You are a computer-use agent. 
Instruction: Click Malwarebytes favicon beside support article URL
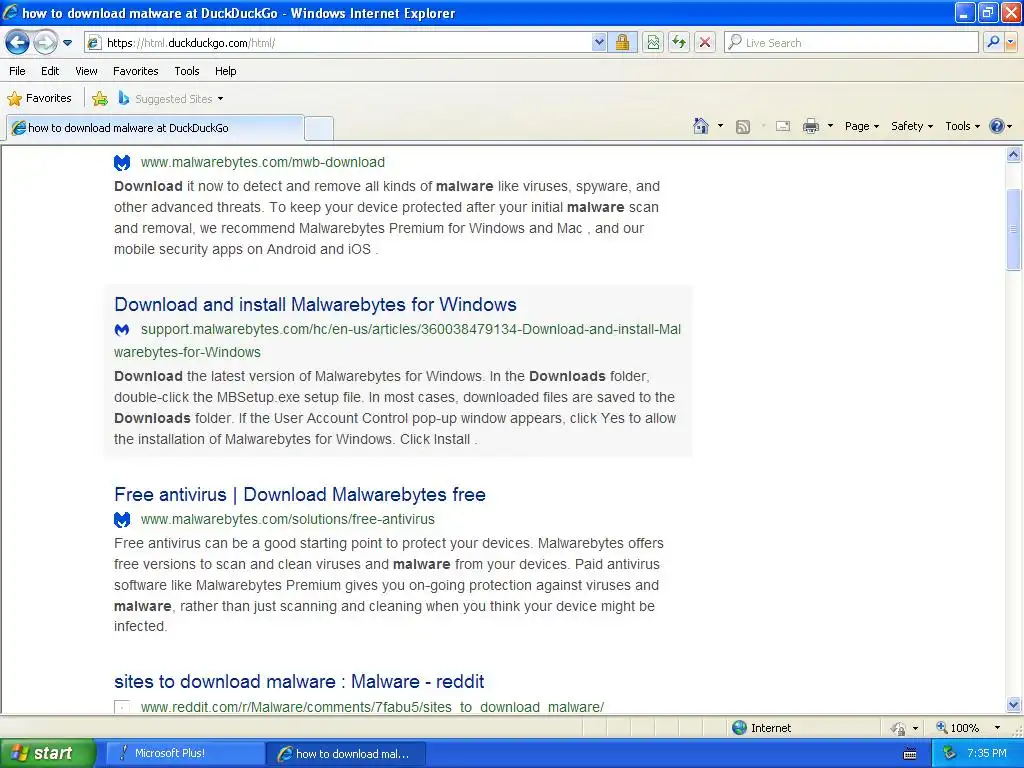pos(122,330)
